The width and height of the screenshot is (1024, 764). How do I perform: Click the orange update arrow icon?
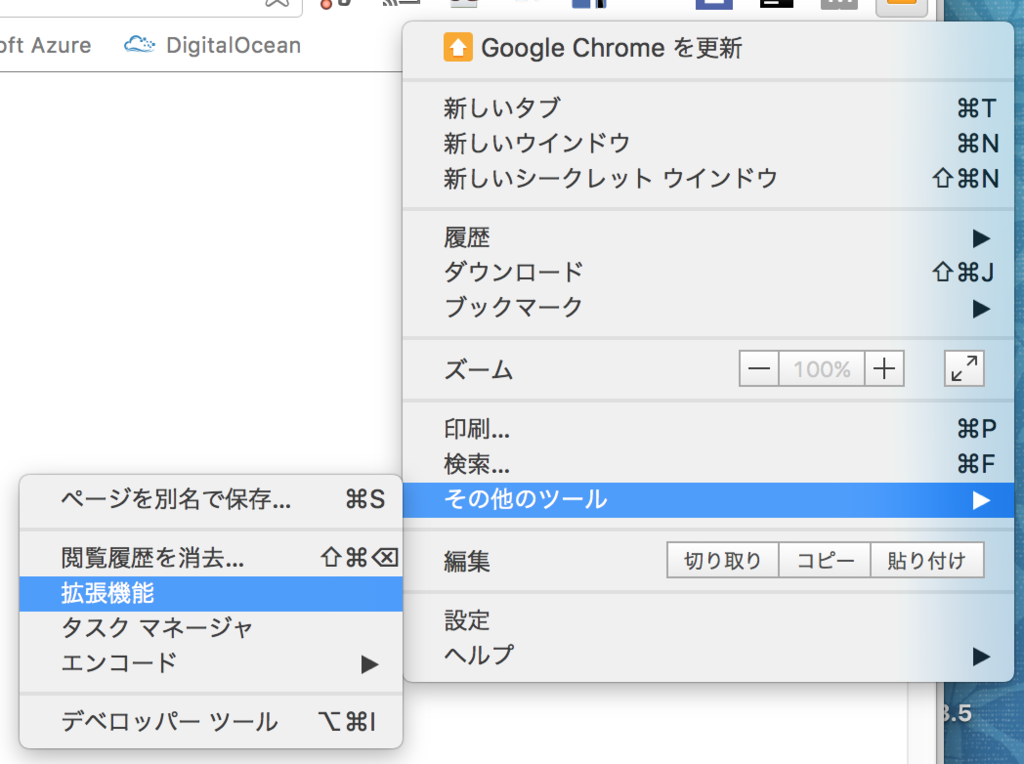click(458, 48)
